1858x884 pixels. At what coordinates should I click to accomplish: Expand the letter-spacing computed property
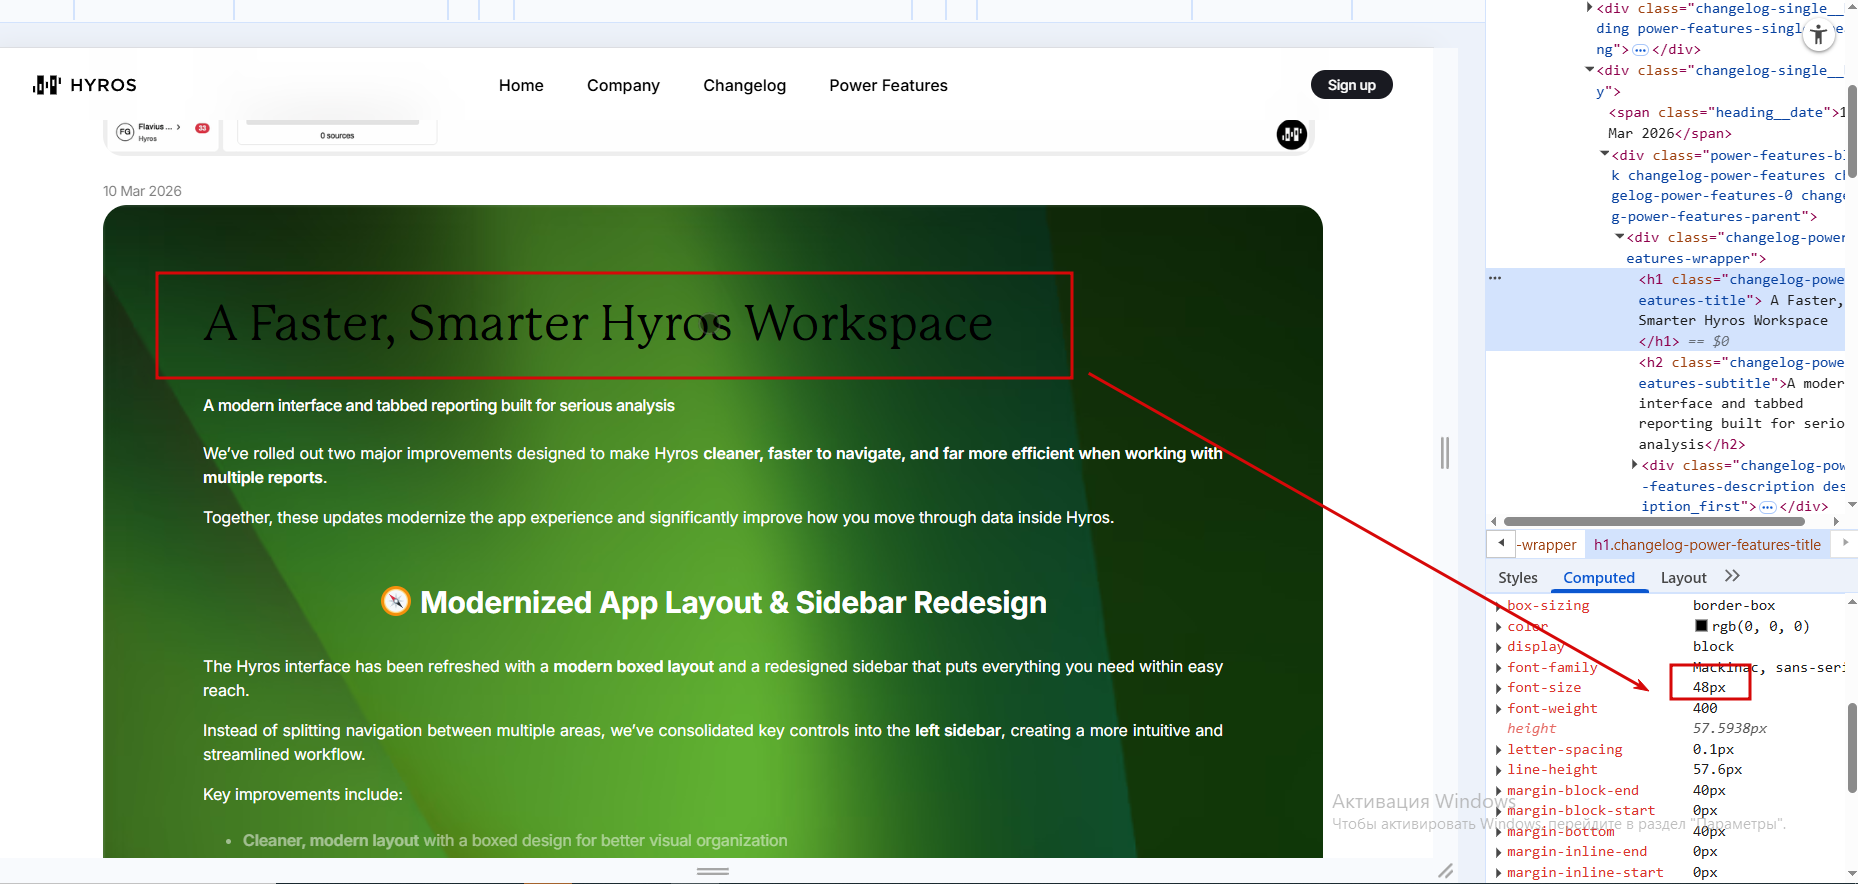[x=1499, y=750]
